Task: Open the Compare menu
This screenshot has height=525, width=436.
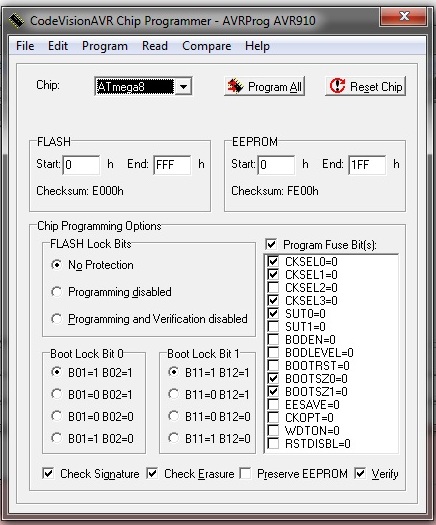Action: pos(207,46)
